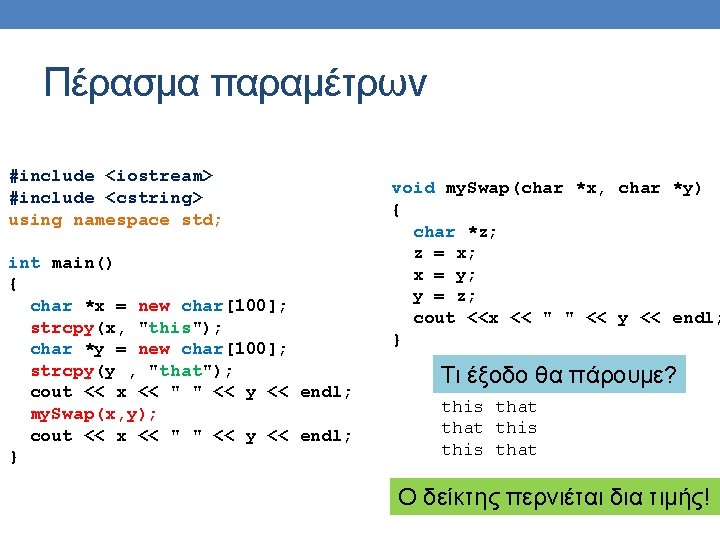The image size is (720, 540).
Task: Click the line 'char *y = new char[100];'
Action: pos(158,349)
